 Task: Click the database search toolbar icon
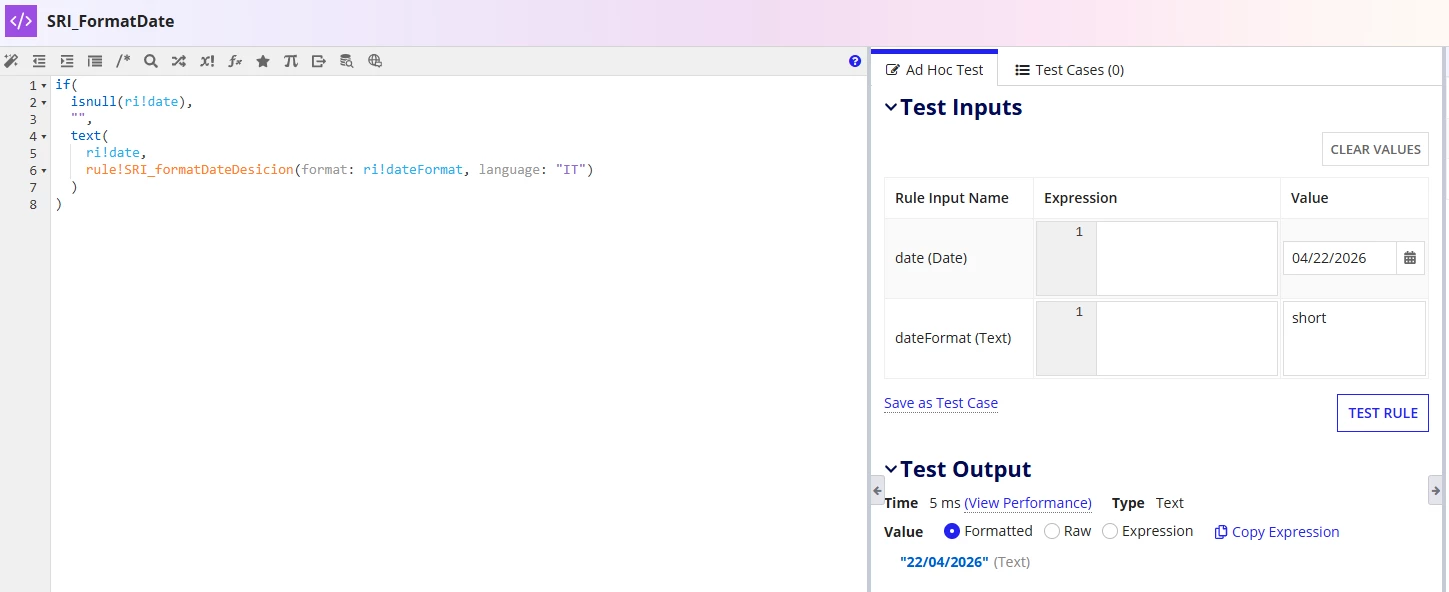point(347,61)
